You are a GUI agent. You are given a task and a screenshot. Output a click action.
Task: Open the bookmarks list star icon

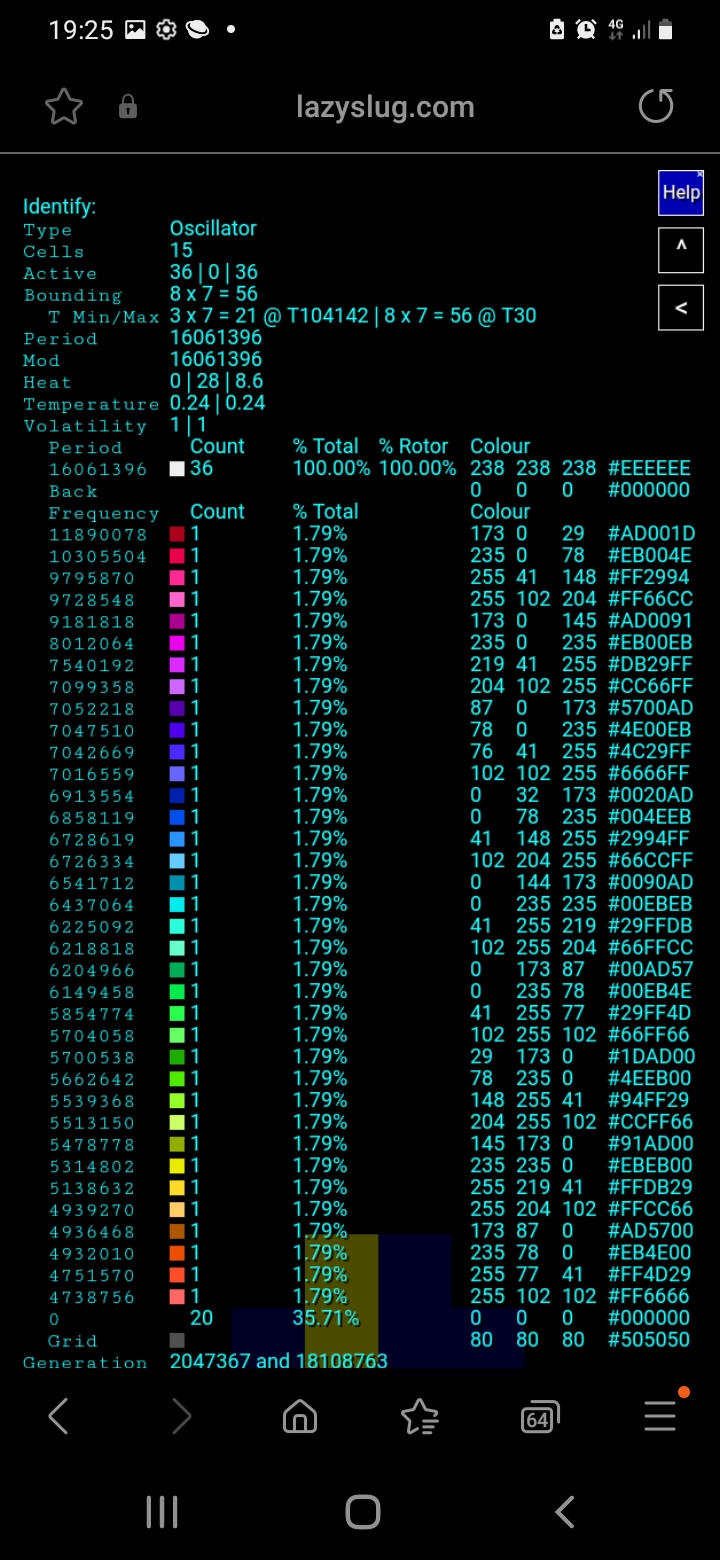(420, 1416)
